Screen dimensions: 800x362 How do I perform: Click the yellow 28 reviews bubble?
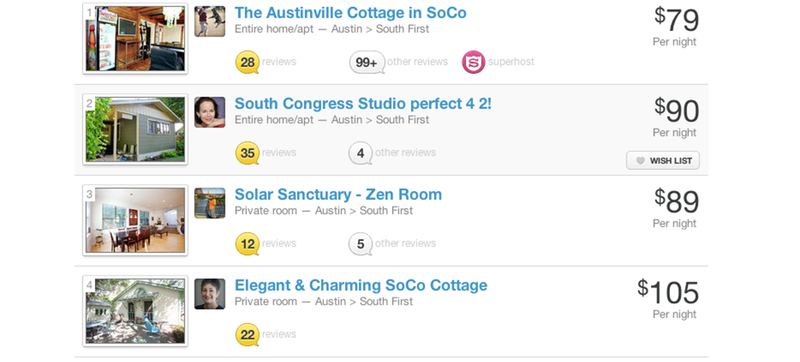(x=247, y=62)
